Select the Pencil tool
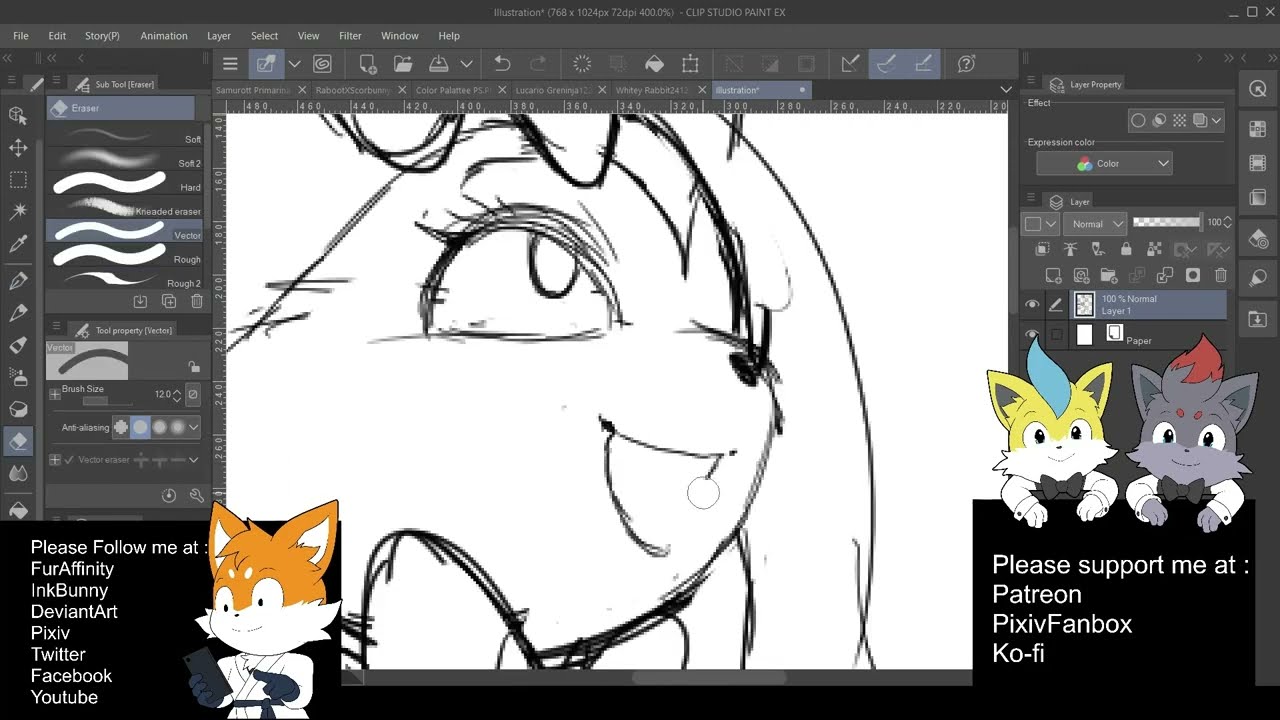This screenshot has width=1280, height=720. click(x=18, y=313)
